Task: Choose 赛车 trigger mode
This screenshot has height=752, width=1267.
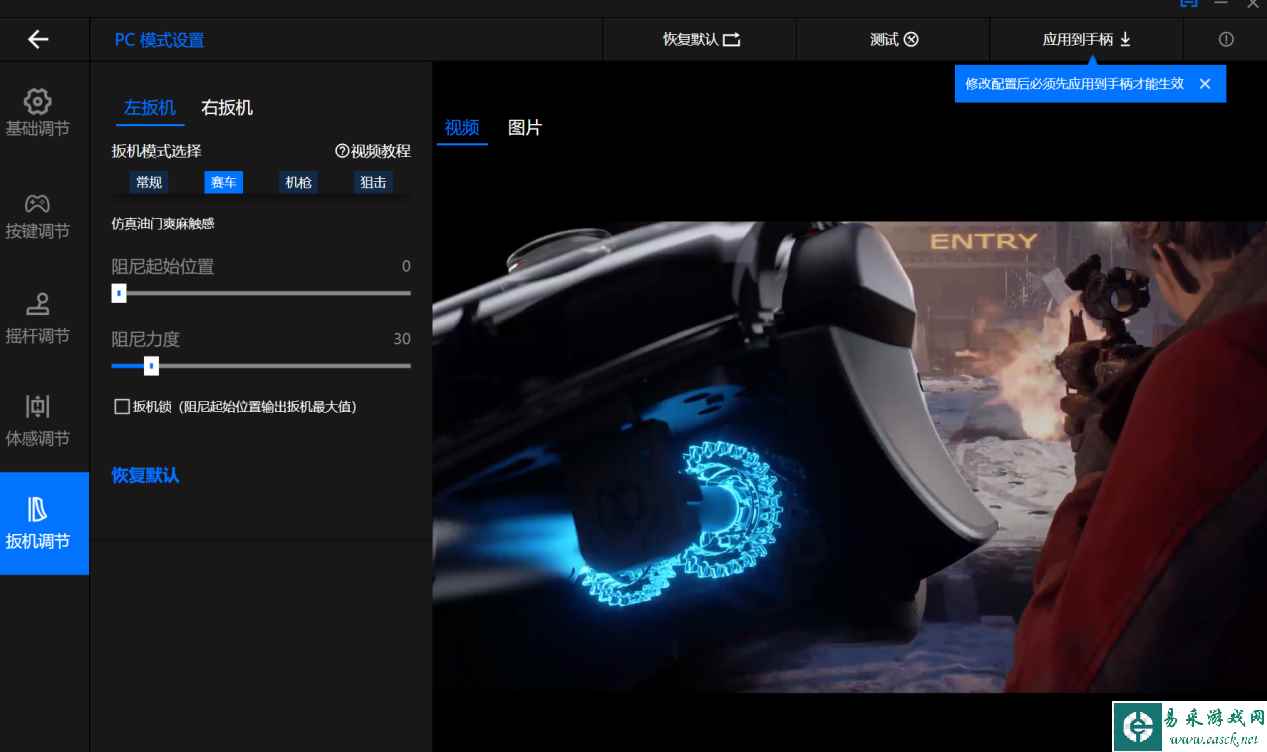Action: point(224,182)
